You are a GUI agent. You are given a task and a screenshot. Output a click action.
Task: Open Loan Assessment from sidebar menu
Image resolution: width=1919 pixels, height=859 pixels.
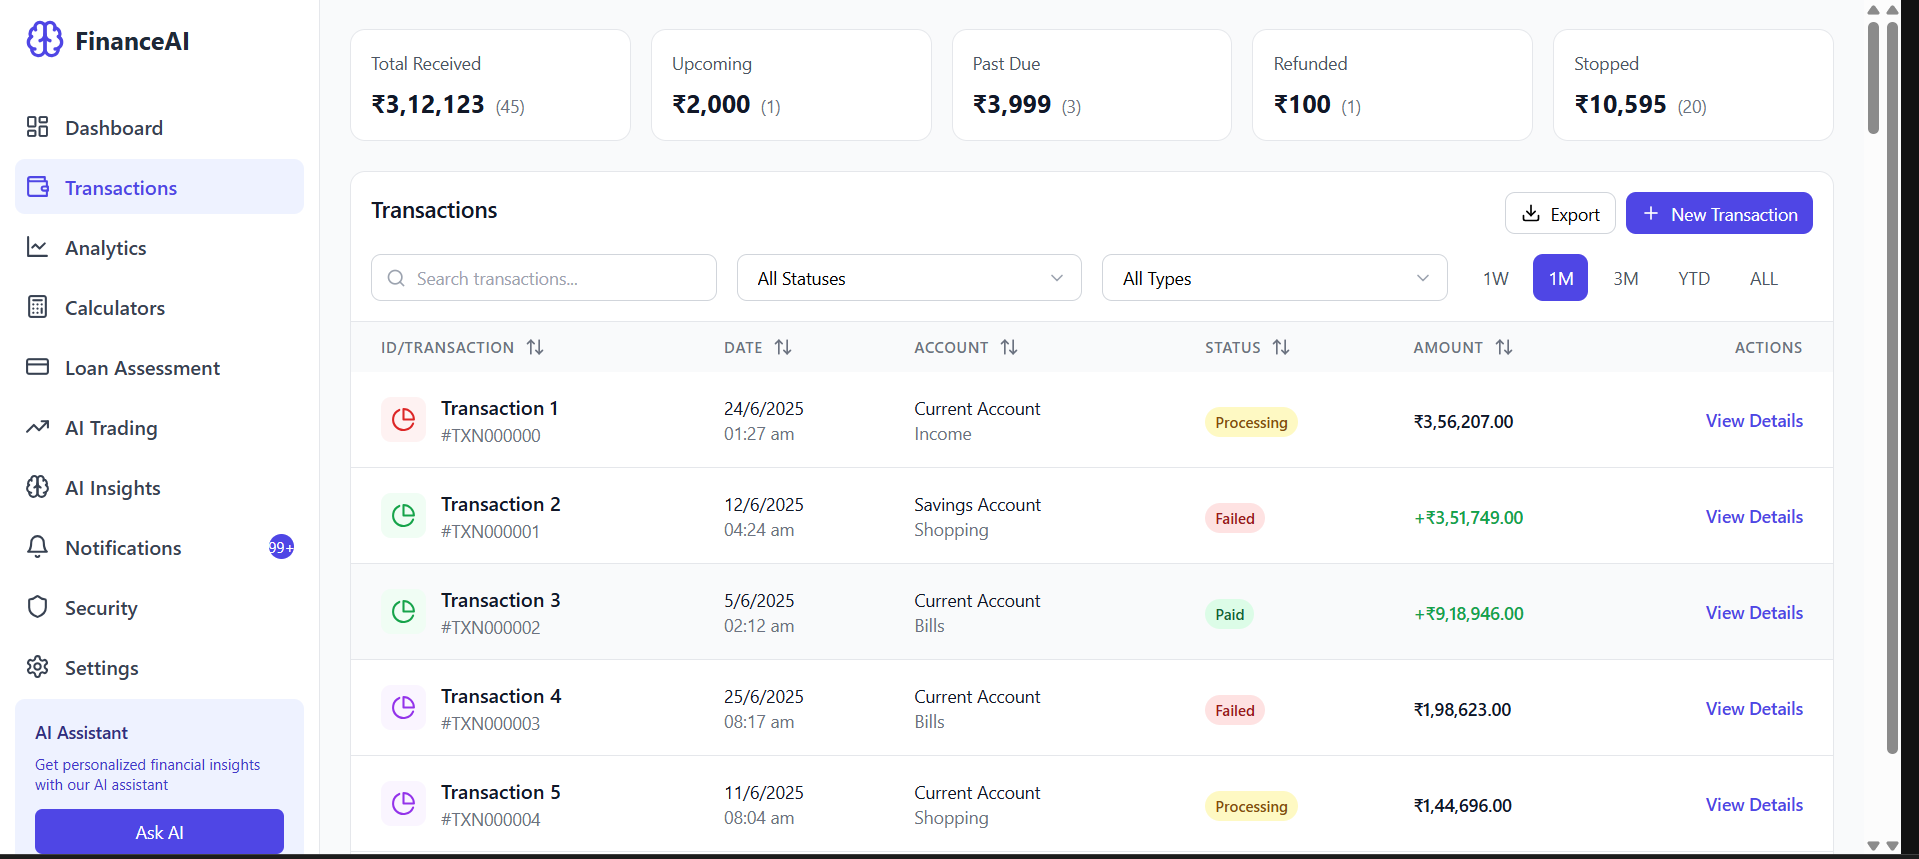[142, 368]
